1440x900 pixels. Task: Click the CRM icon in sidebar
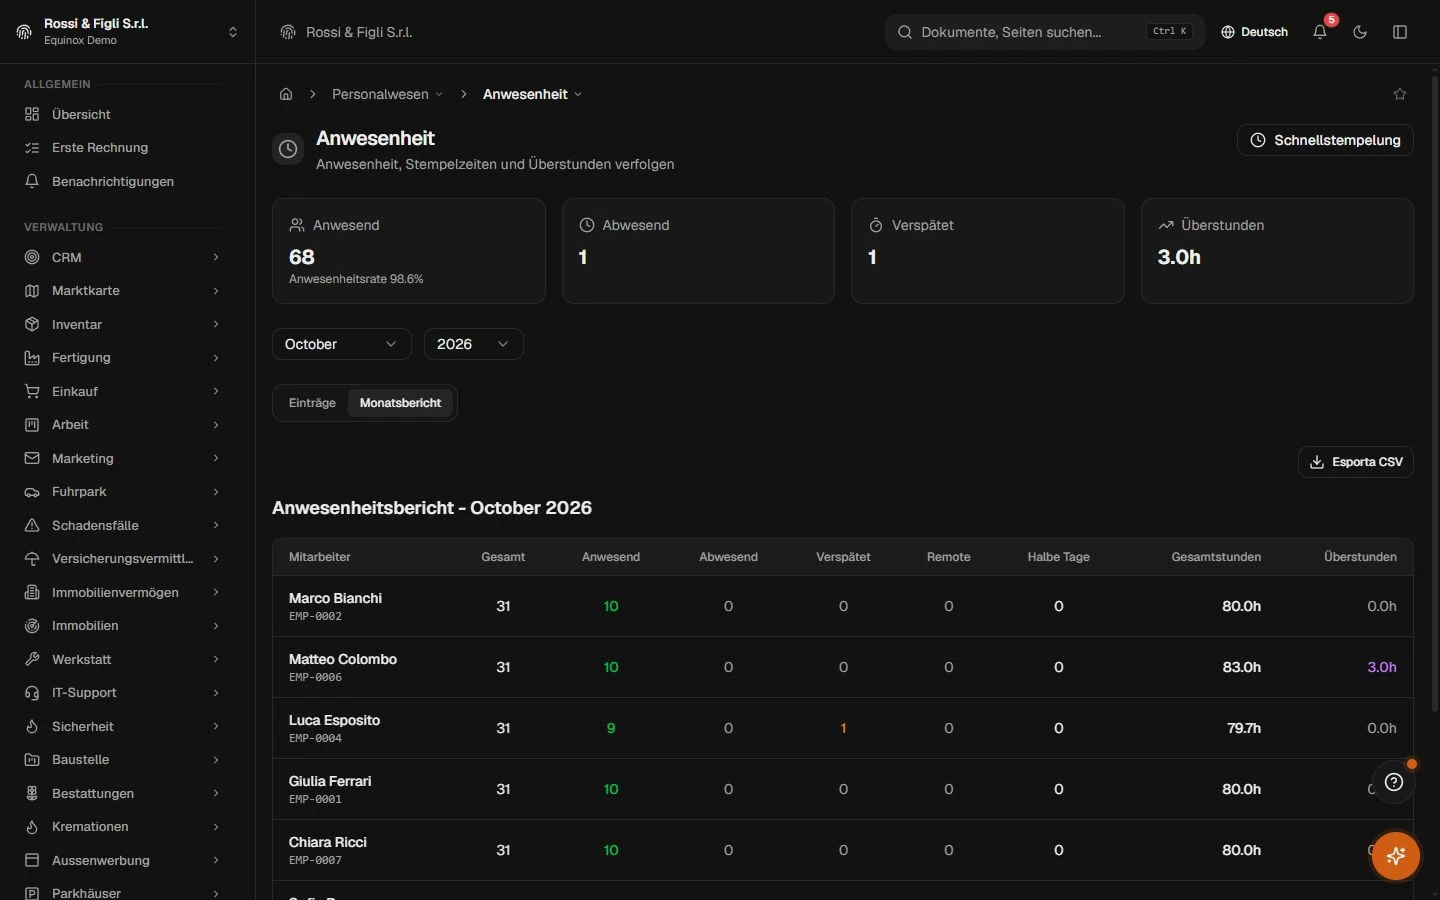click(32, 257)
